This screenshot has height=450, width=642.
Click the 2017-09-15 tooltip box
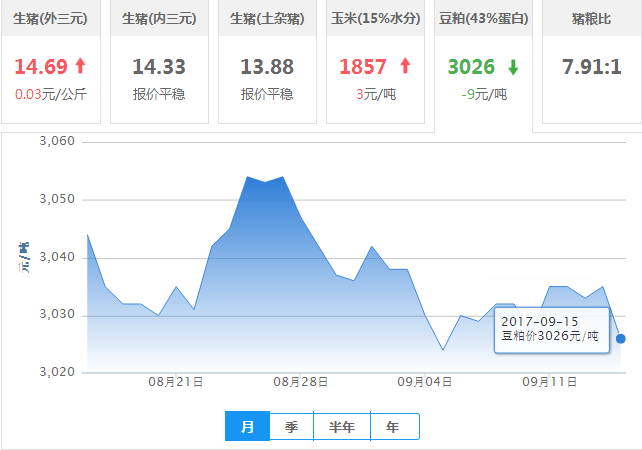tap(552, 330)
